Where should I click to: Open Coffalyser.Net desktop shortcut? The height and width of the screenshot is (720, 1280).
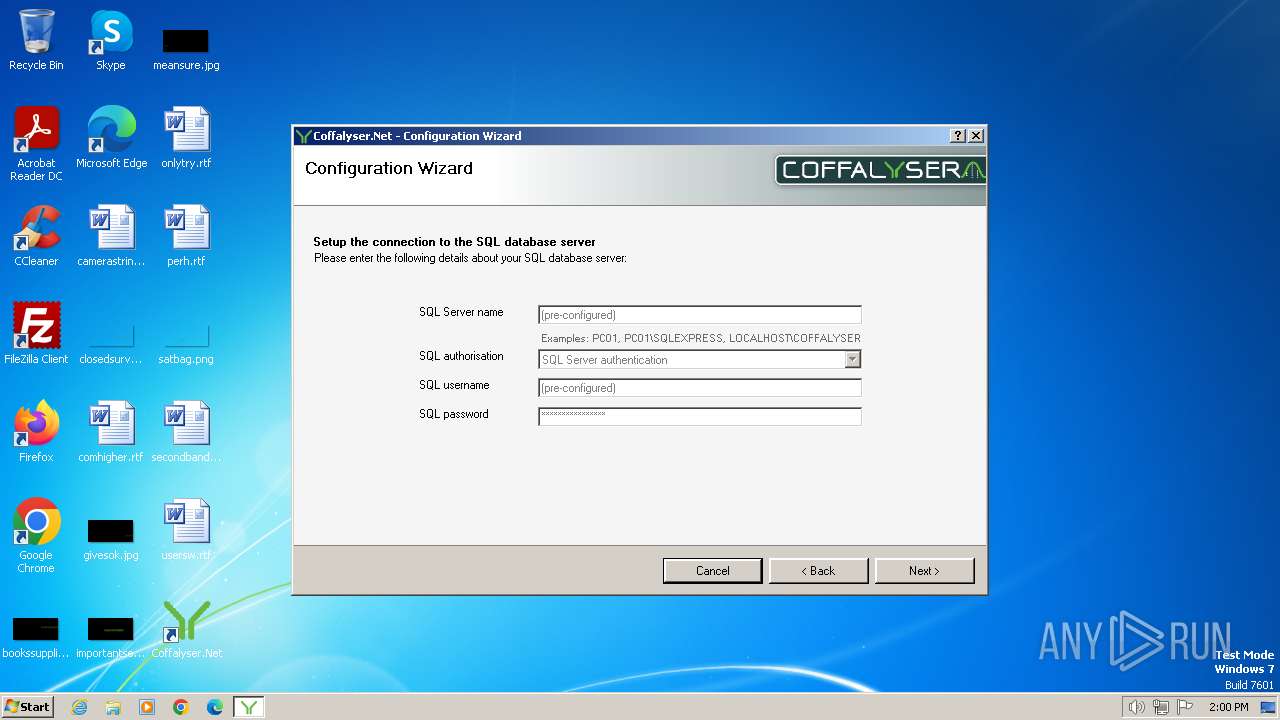pos(186,628)
